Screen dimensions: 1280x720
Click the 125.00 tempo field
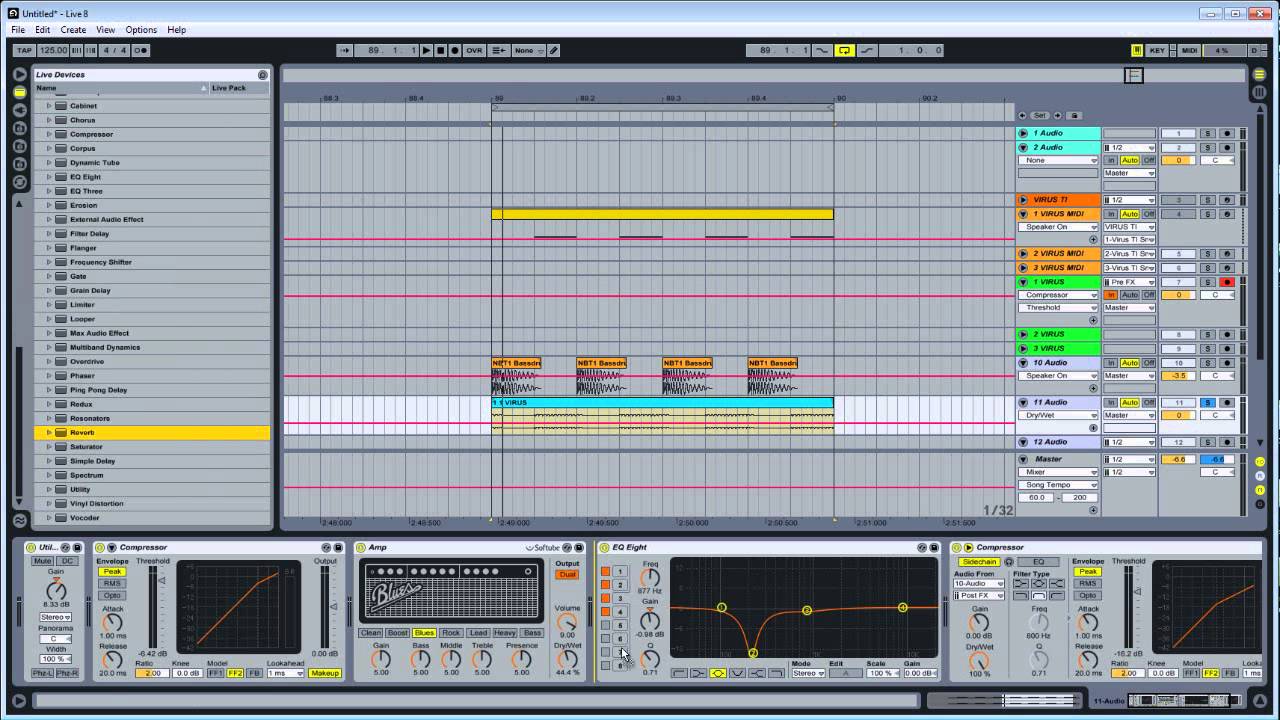click(x=54, y=50)
